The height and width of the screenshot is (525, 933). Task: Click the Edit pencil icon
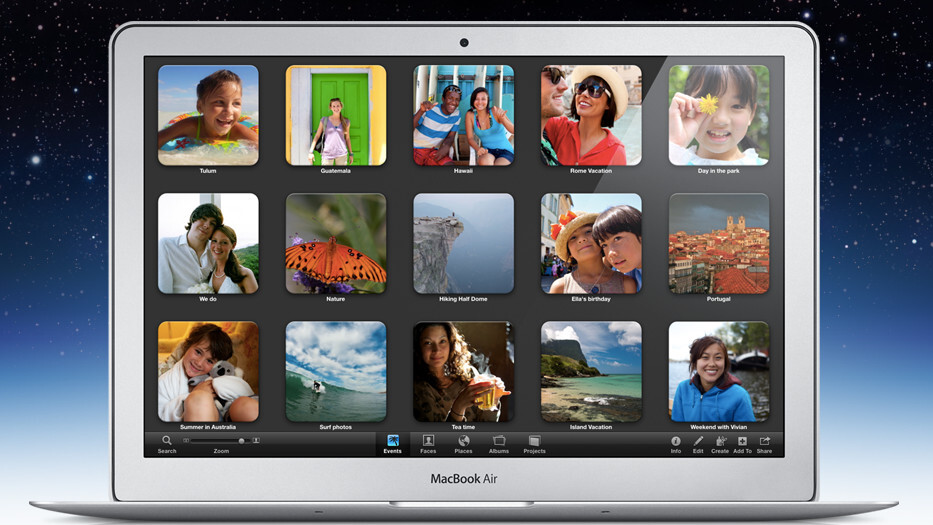(698, 441)
